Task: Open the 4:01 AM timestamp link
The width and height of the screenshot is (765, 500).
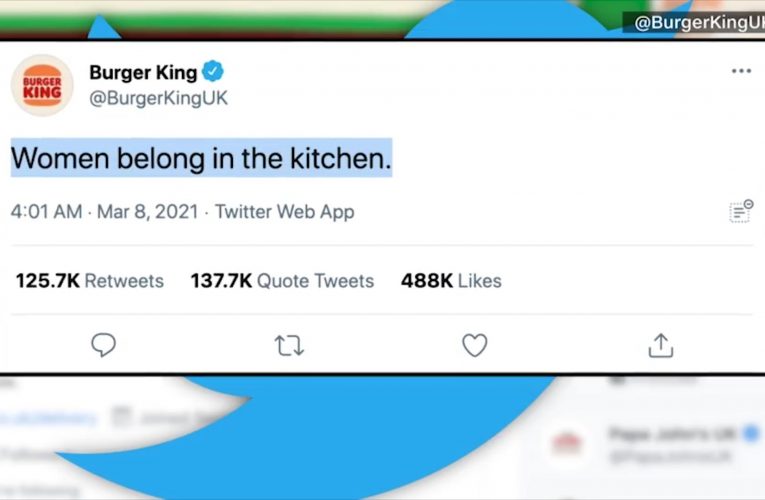Action: pos(46,212)
